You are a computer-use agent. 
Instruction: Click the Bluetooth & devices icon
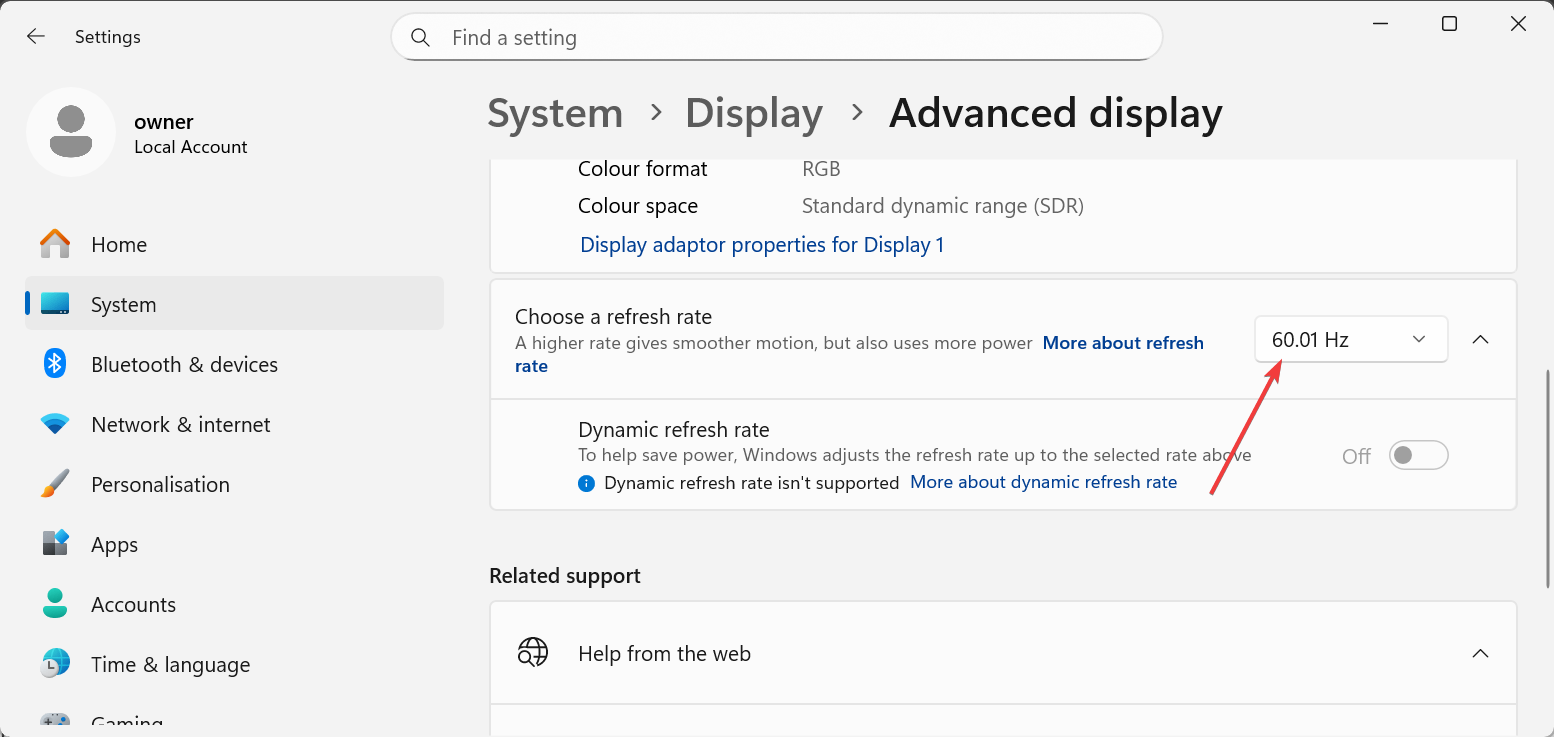click(55, 364)
